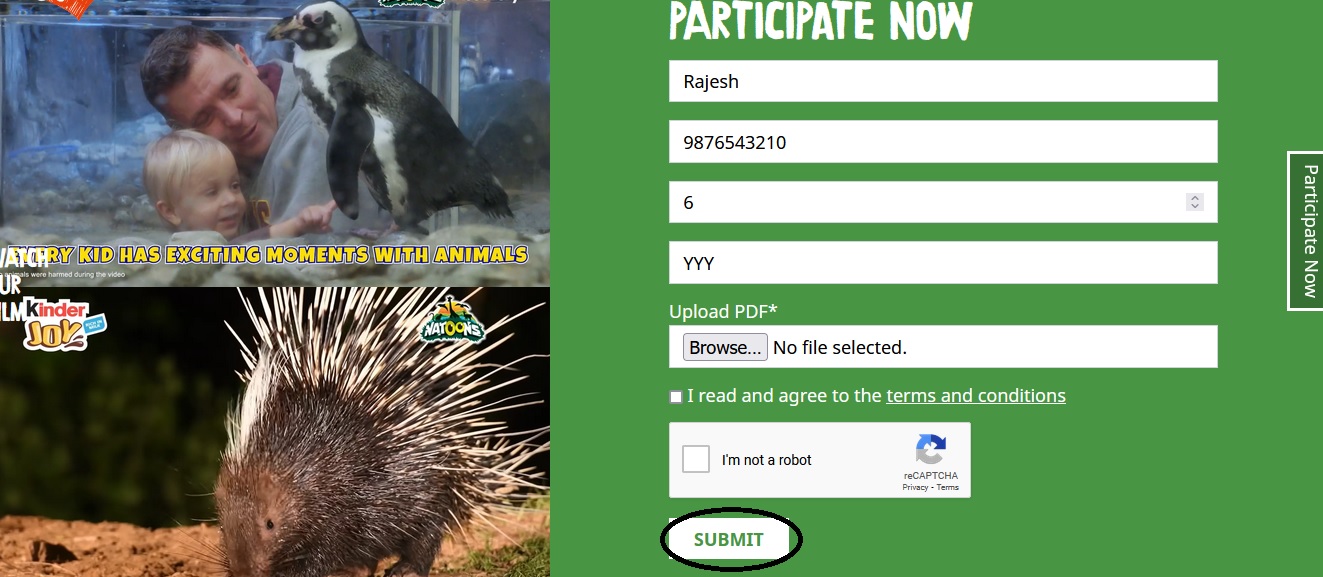Open the terms and conditions link
The height and width of the screenshot is (577, 1323).
(976, 396)
